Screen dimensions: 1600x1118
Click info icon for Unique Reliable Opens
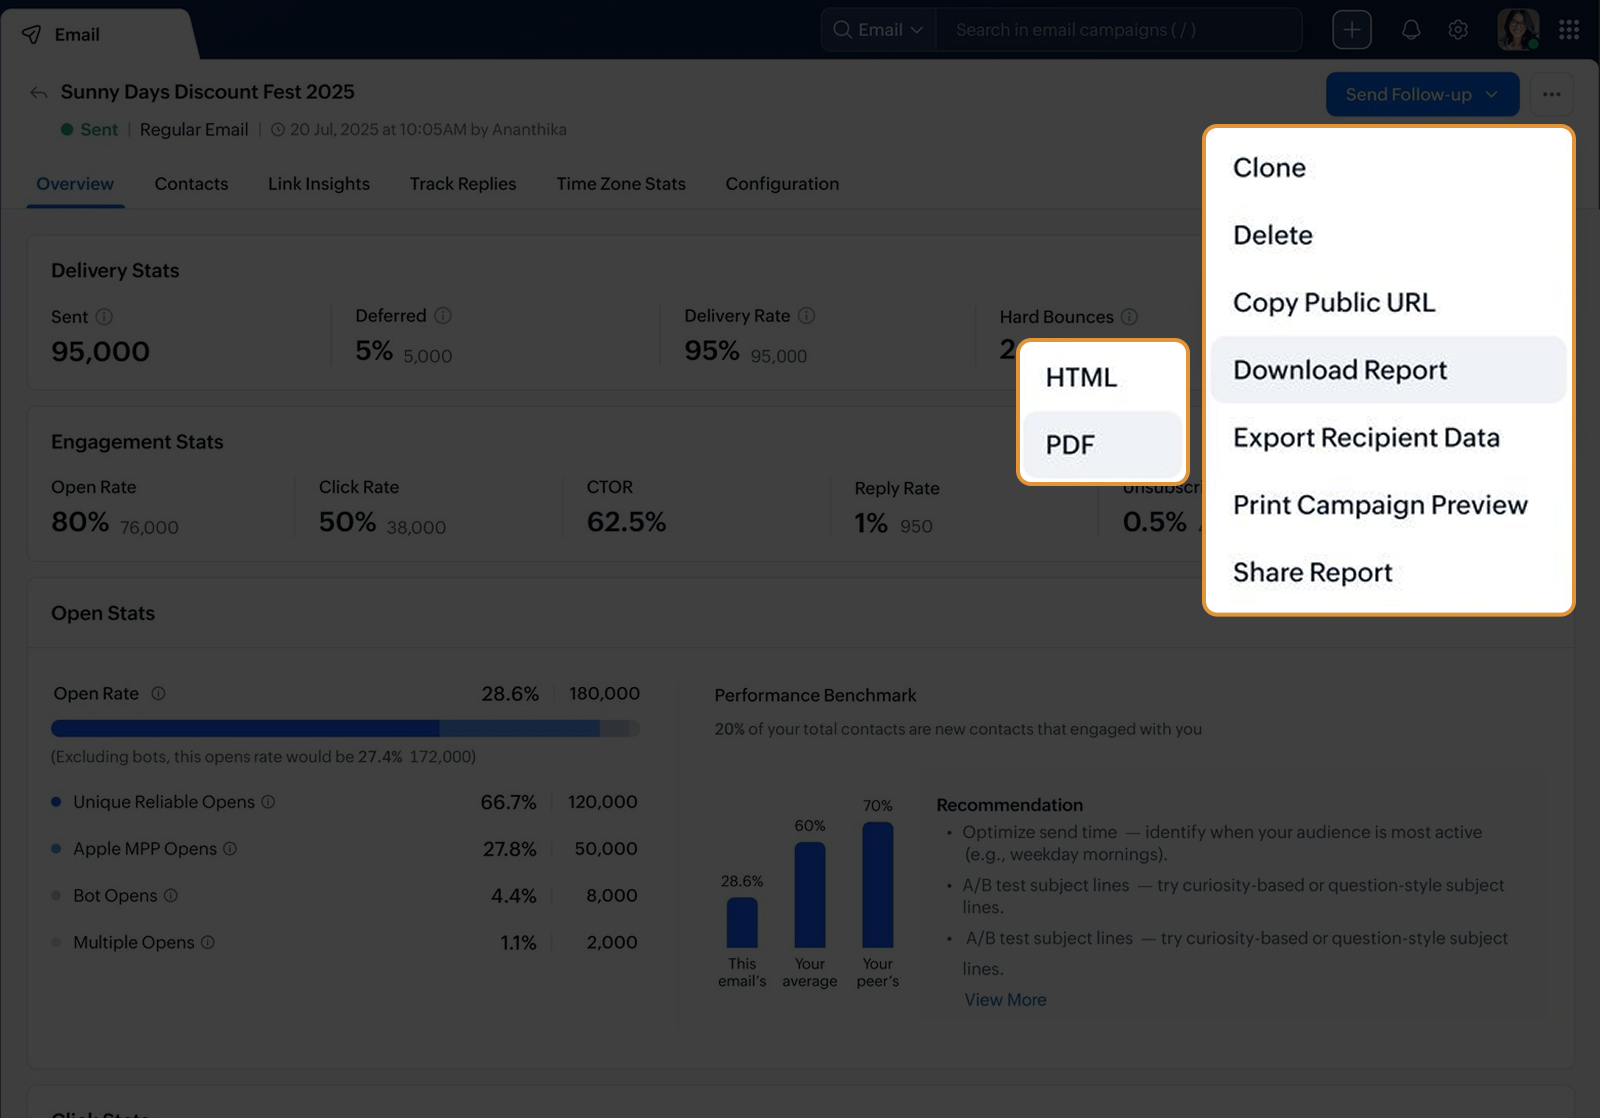(x=268, y=802)
